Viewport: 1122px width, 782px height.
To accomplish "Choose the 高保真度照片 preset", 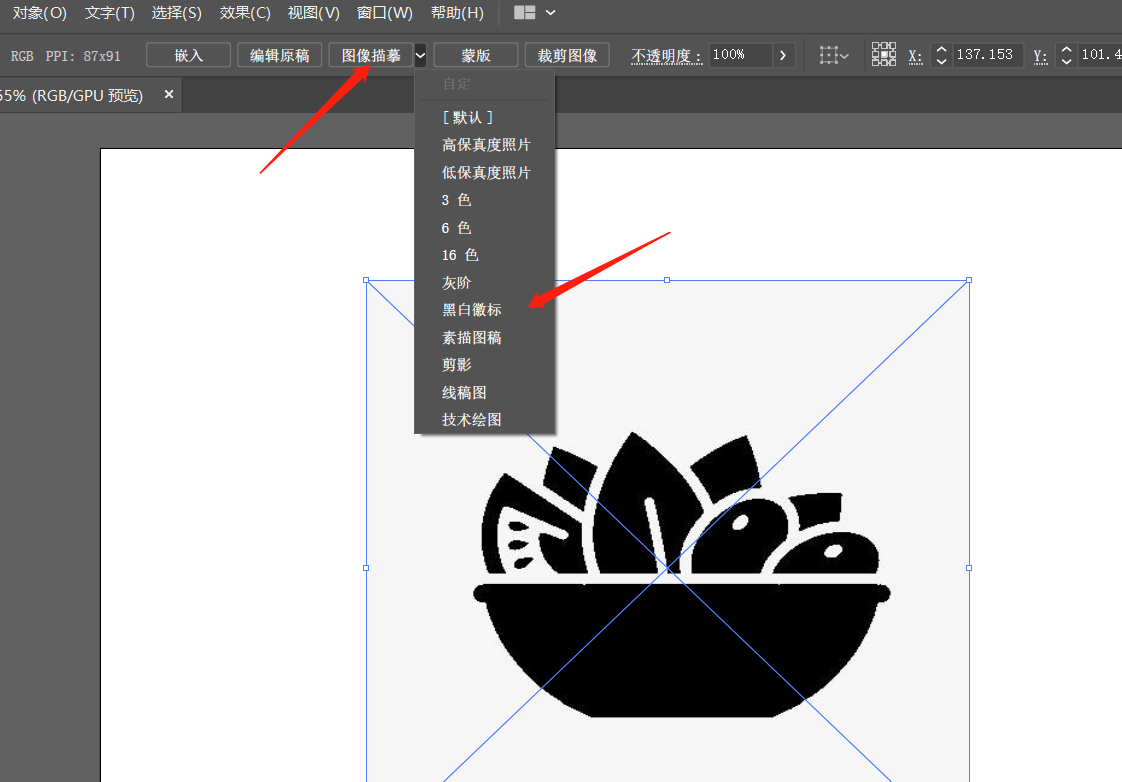I will coord(484,145).
